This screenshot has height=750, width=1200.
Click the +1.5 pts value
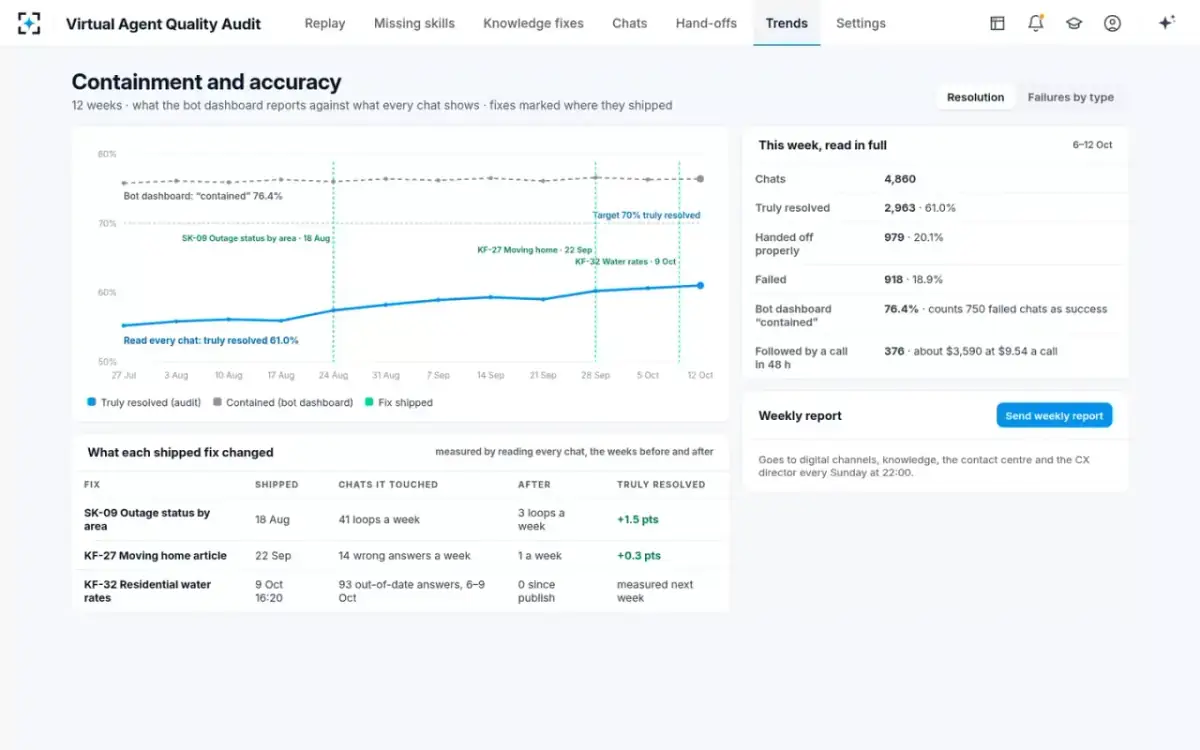click(638, 519)
